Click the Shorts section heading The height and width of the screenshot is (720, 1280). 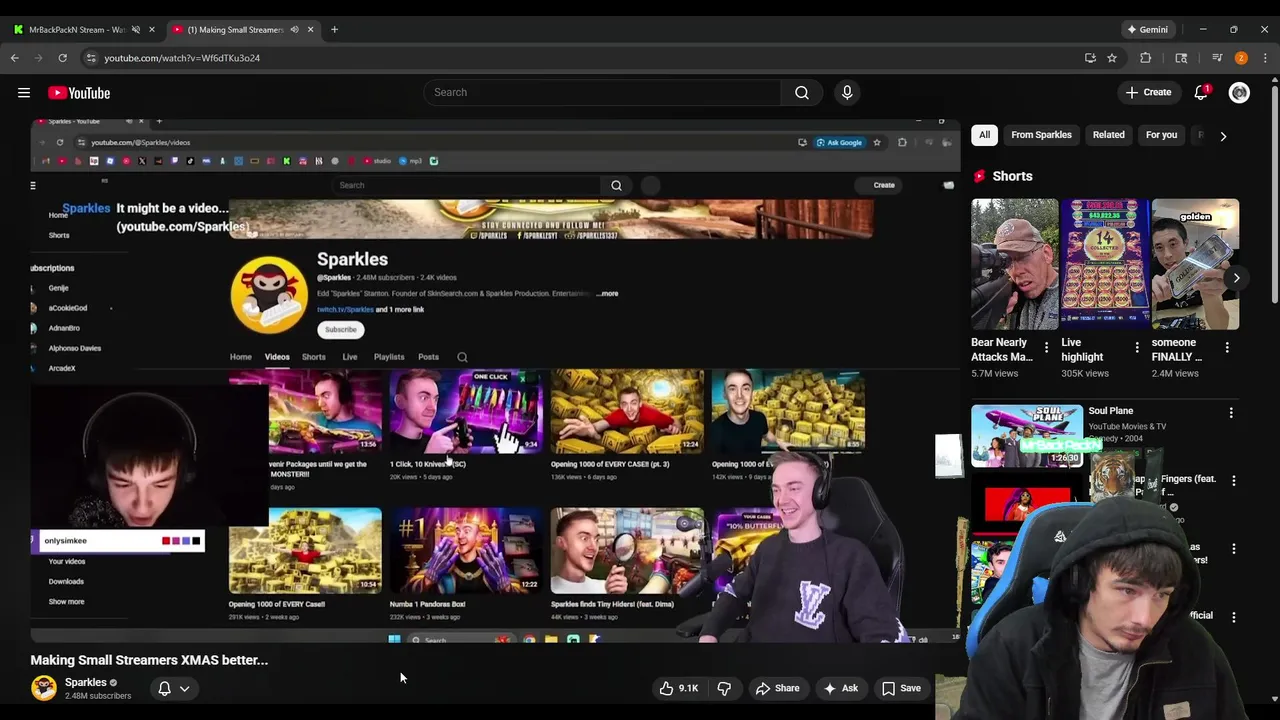[x=1012, y=176]
